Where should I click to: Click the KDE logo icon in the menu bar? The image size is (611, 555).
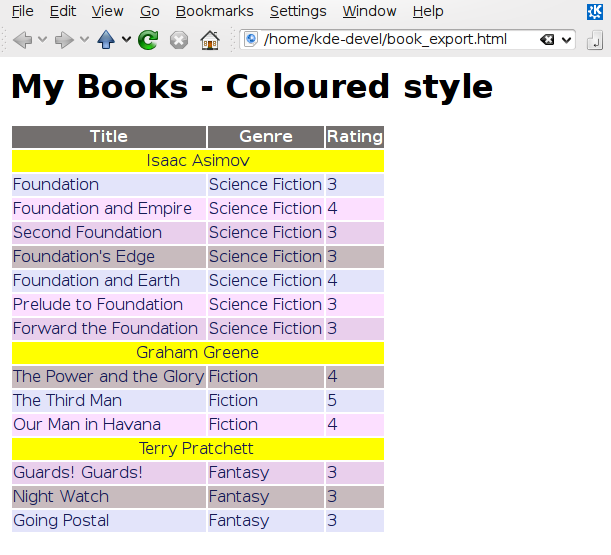click(594, 11)
